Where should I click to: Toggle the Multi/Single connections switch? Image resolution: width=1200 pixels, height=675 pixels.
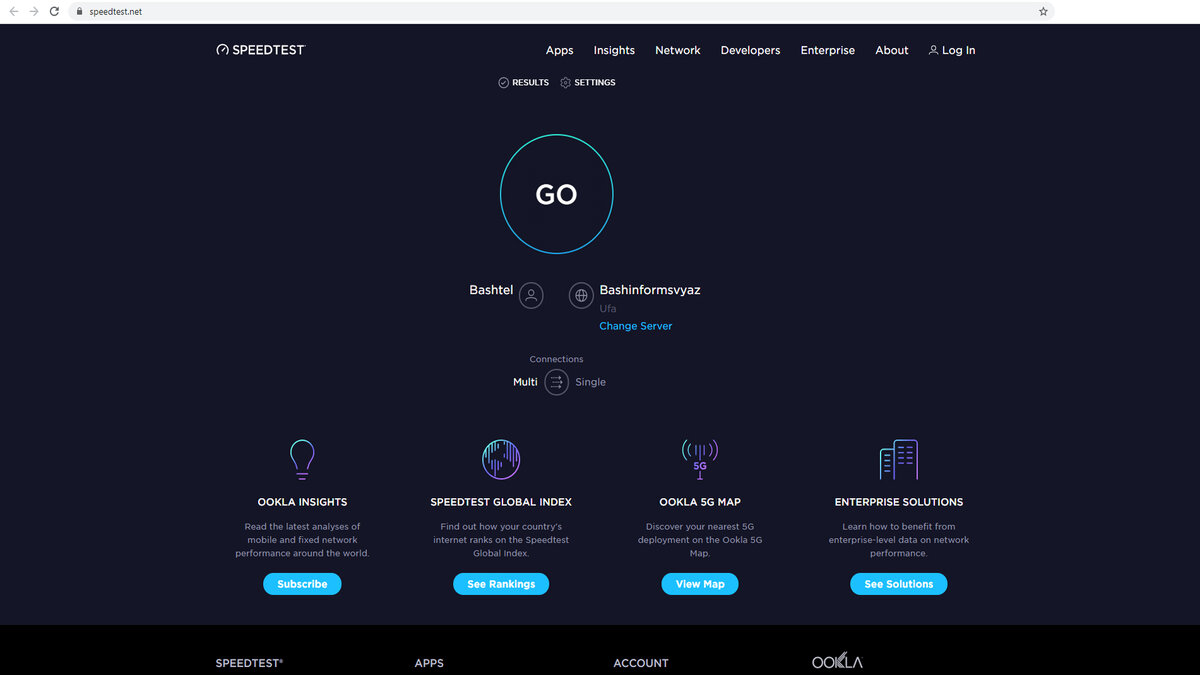(x=556, y=382)
